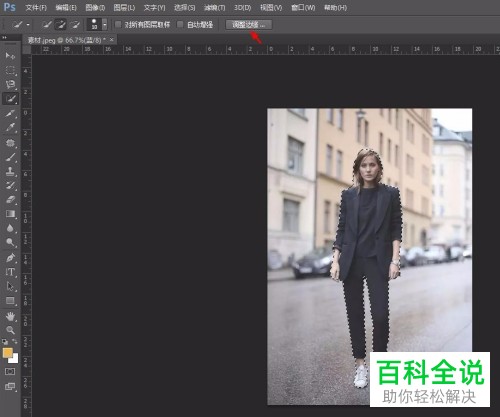Select the Rectangular Marquee tool
The width and height of the screenshot is (500, 417).
[x=10, y=70]
